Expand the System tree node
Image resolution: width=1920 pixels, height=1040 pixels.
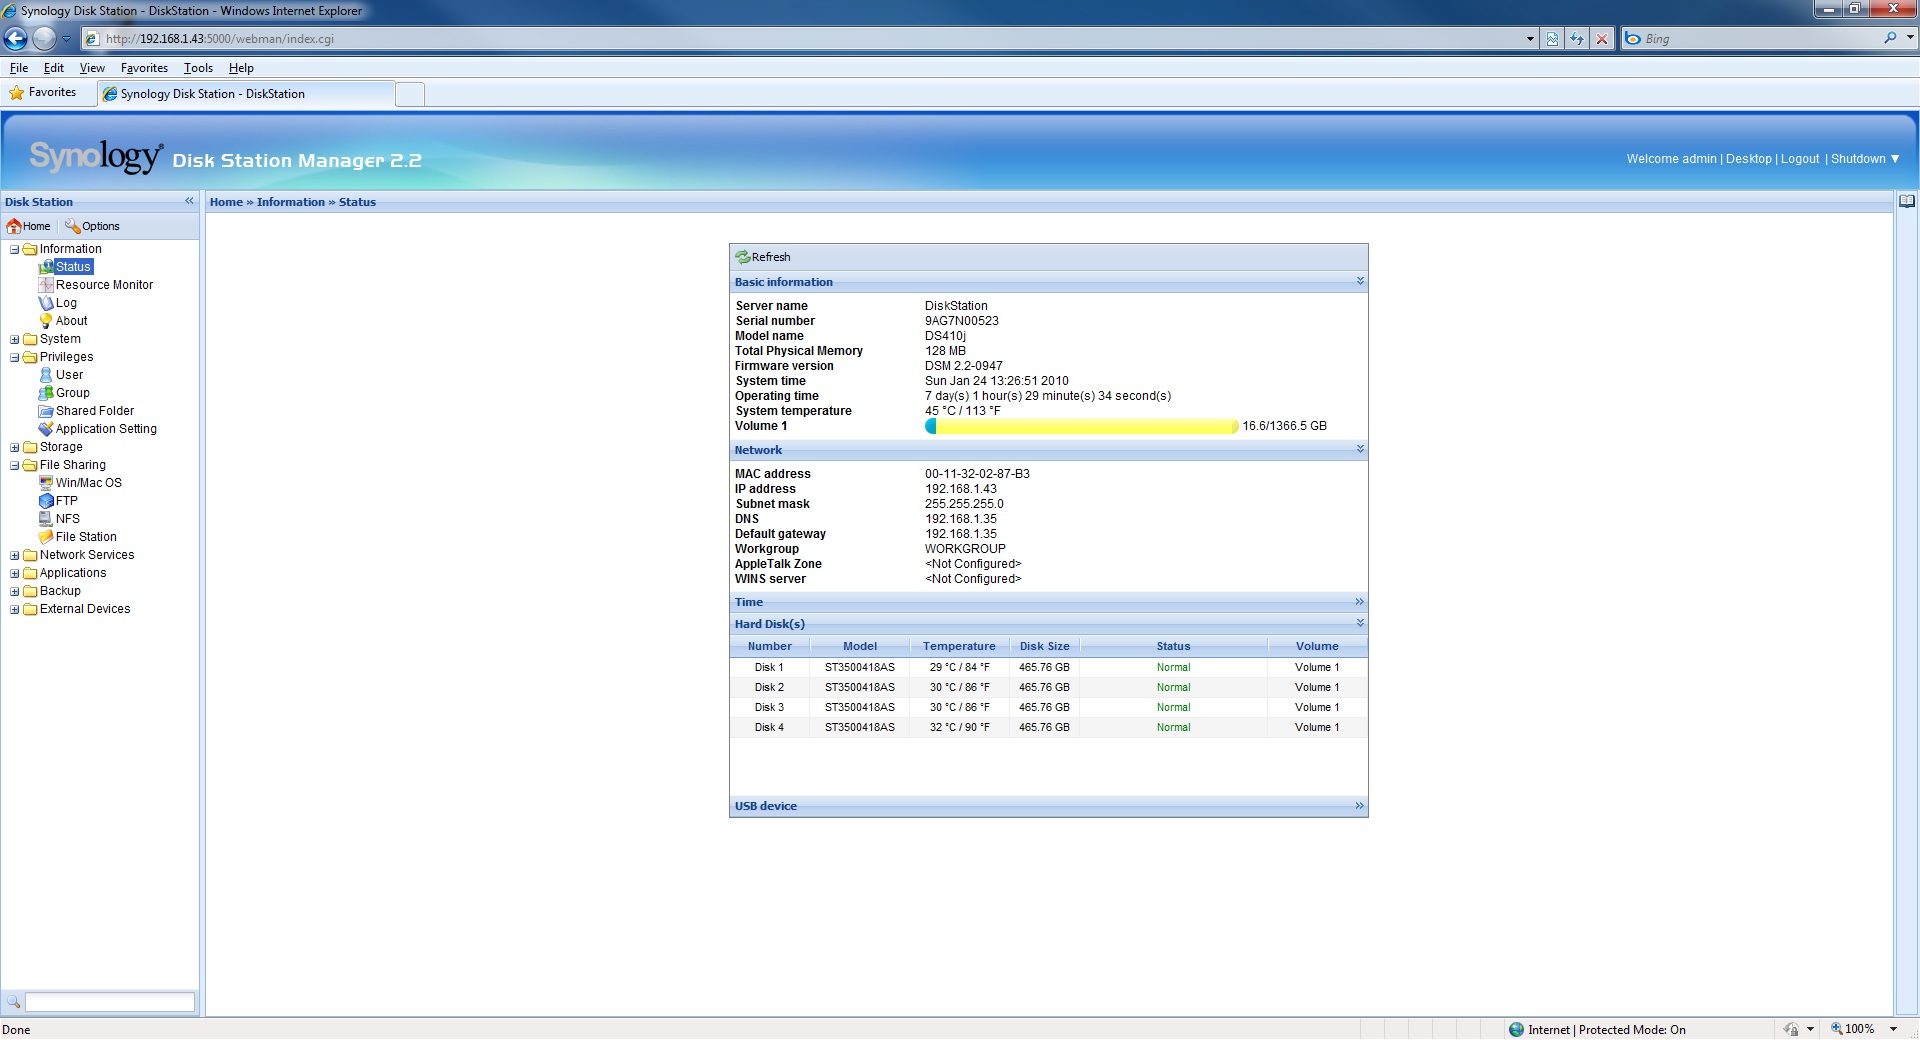(x=15, y=339)
